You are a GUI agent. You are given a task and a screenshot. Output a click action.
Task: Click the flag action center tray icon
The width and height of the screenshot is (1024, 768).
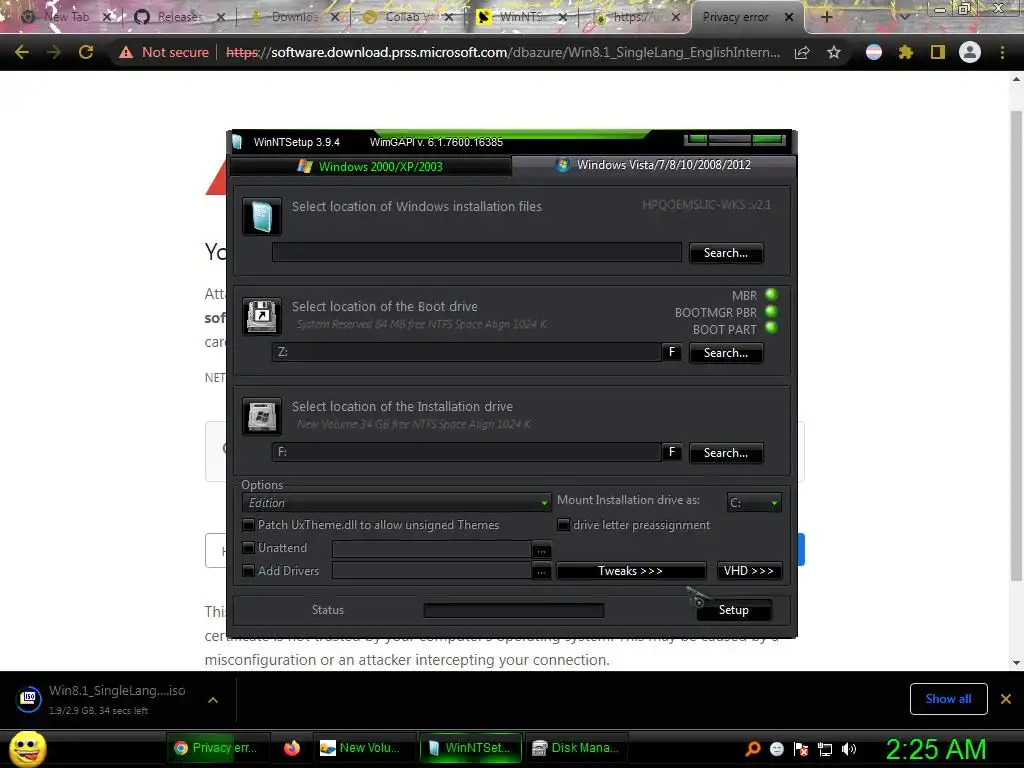tap(801, 749)
